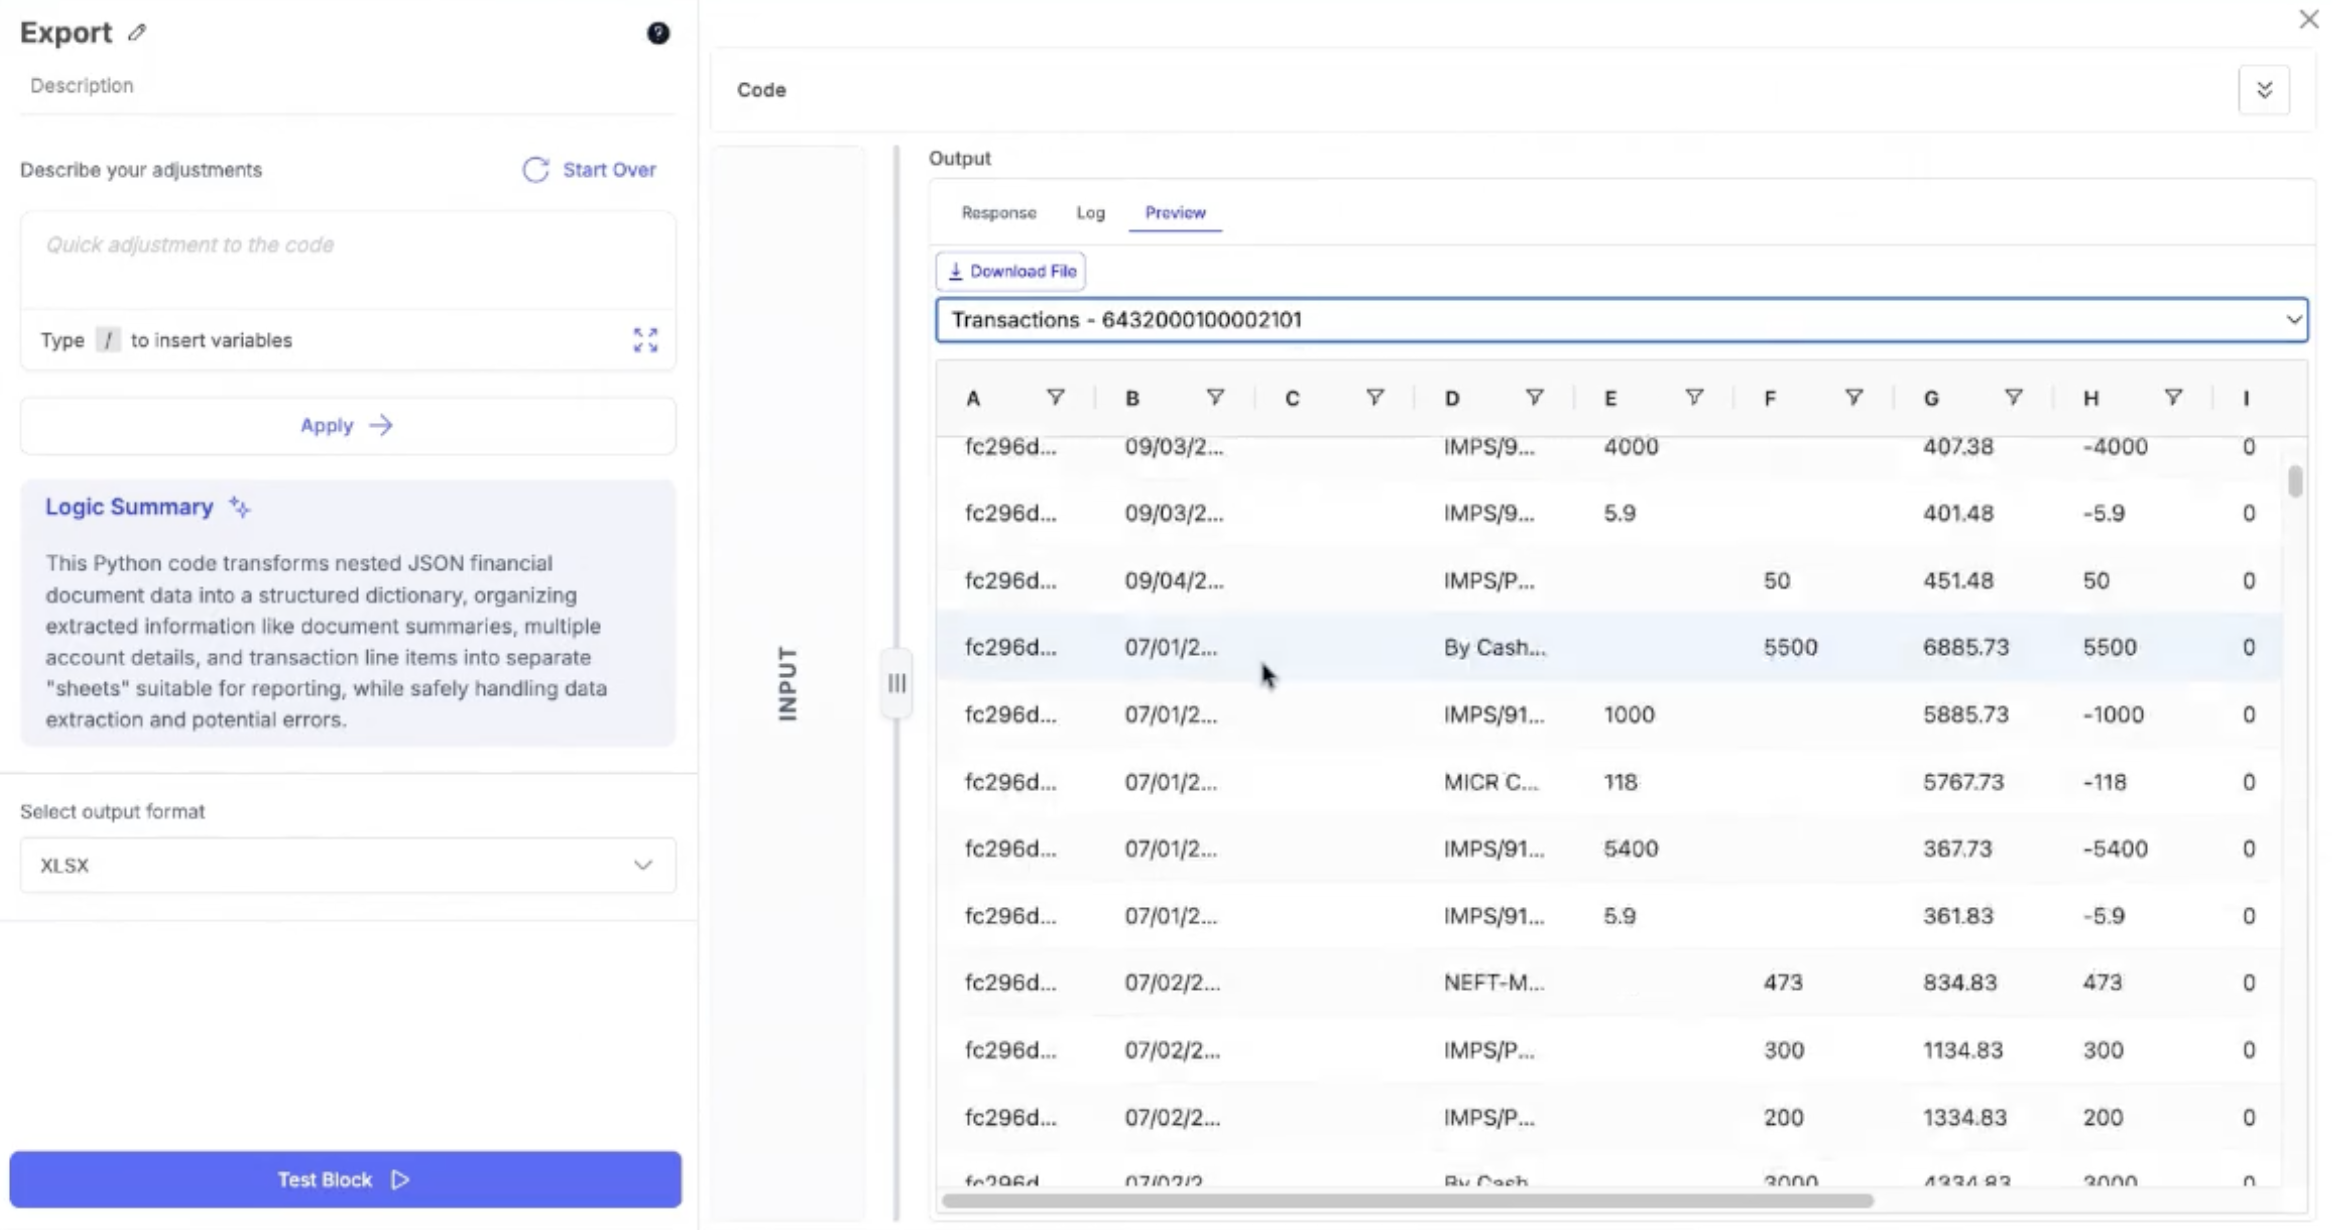The image size is (2336, 1230).
Task: Click the Apply button
Action: 347,425
